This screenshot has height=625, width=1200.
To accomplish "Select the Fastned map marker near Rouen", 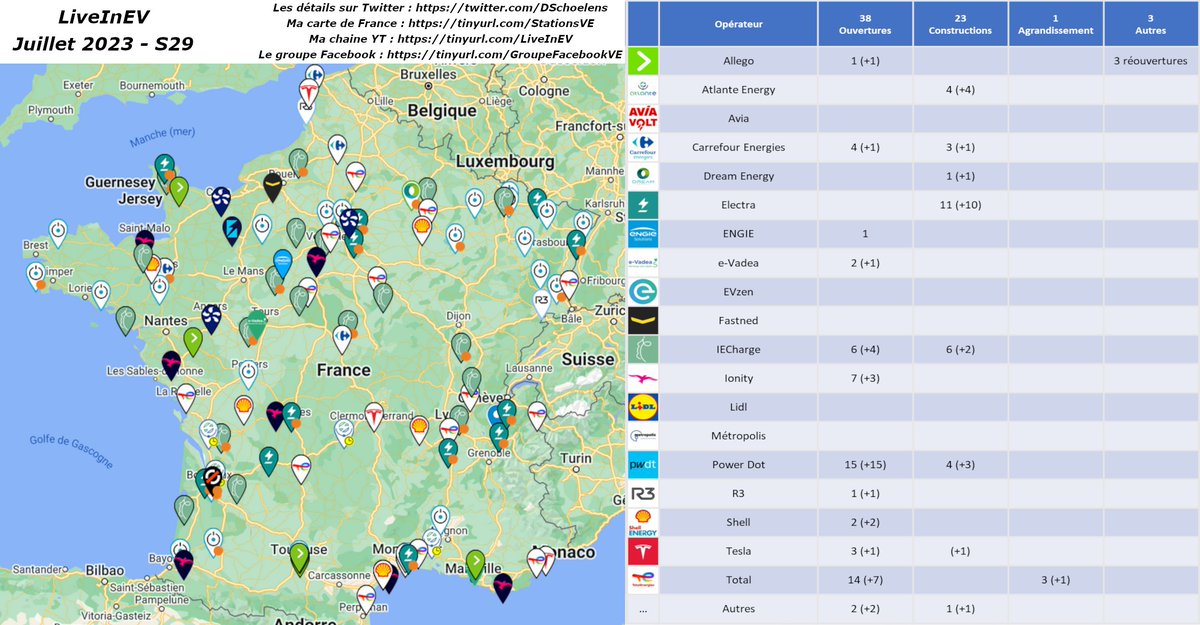I will pos(272,186).
